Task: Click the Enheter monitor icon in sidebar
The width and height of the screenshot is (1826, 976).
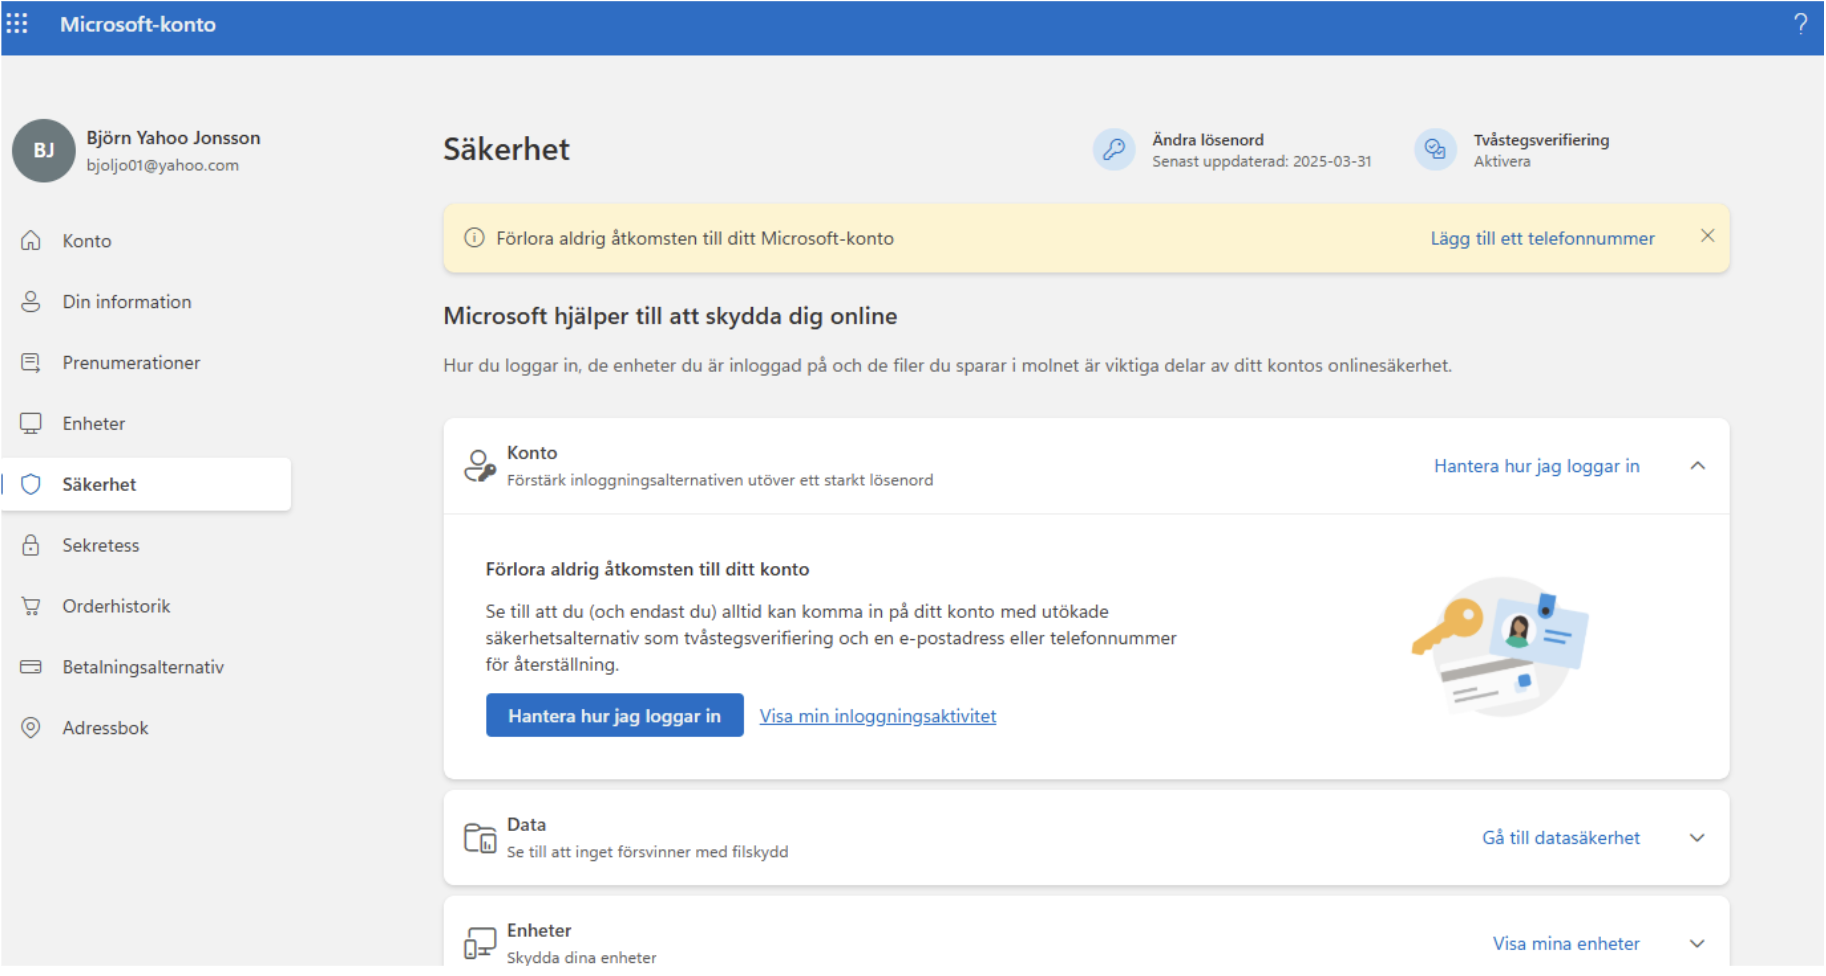Action: coord(31,424)
